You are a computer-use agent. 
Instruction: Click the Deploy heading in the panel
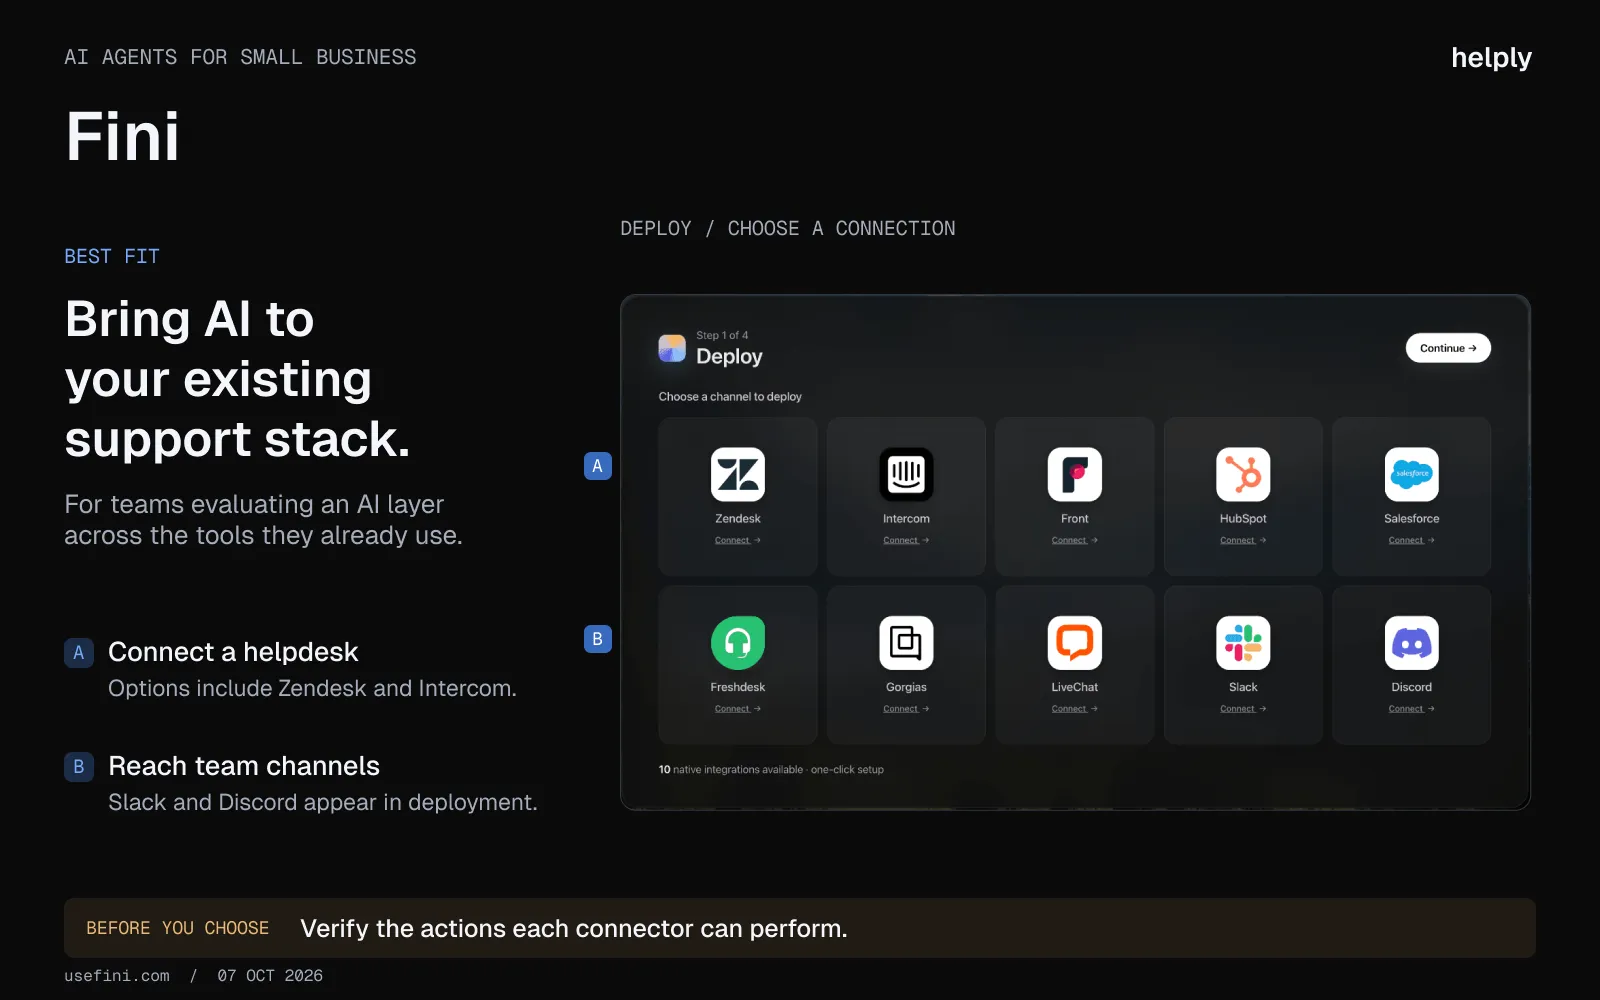pyautogui.click(x=729, y=357)
